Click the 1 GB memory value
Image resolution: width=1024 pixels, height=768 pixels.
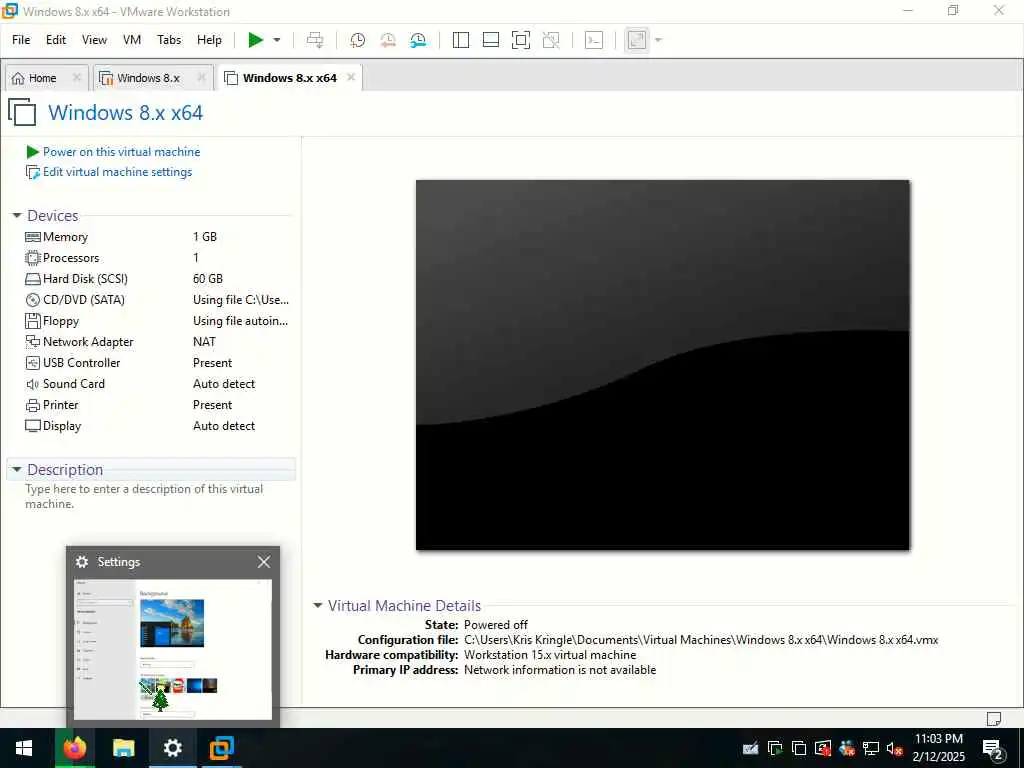coord(204,236)
